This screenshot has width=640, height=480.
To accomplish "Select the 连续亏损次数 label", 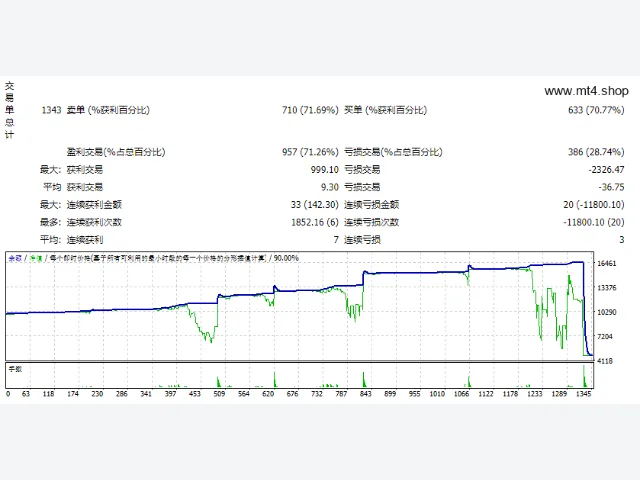I will pos(371,222).
